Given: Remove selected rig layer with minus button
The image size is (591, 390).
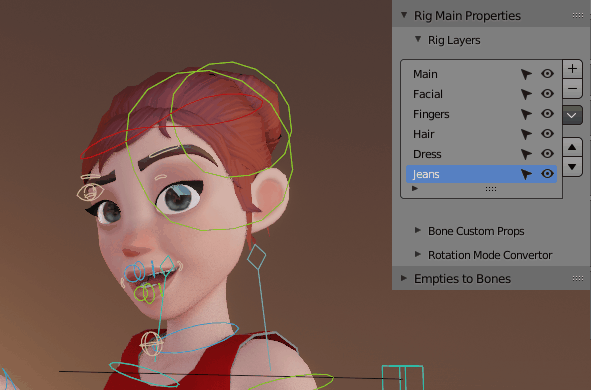Looking at the screenshot, I should 573,89.
